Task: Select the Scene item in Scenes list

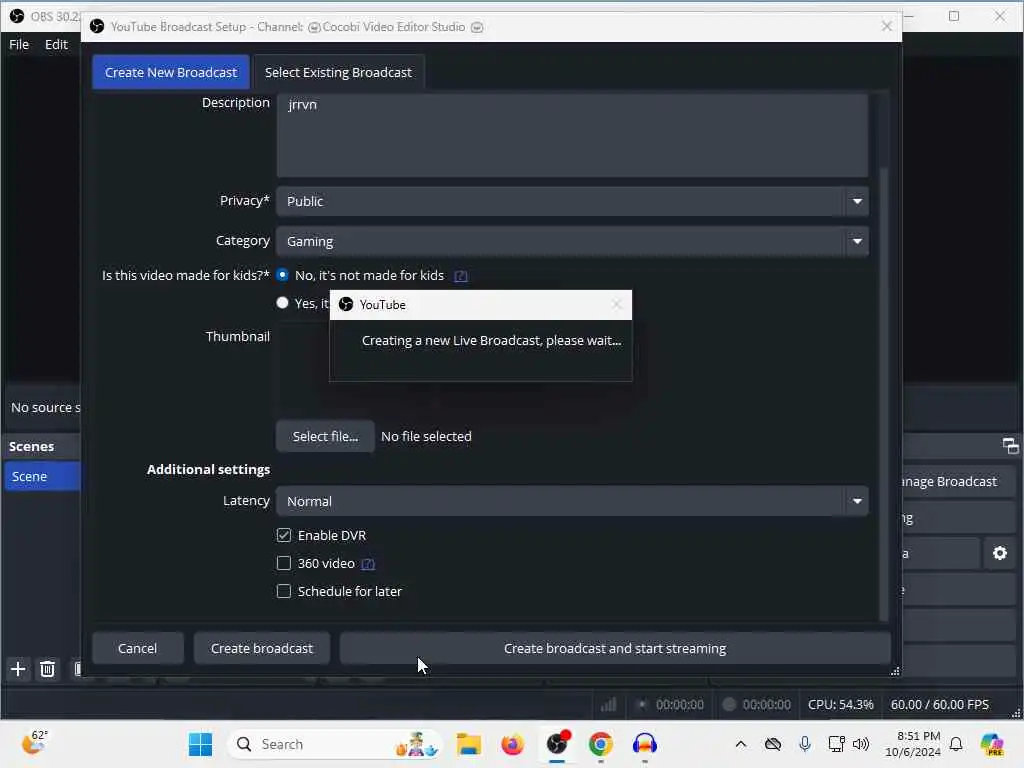Action: point(42,477)
